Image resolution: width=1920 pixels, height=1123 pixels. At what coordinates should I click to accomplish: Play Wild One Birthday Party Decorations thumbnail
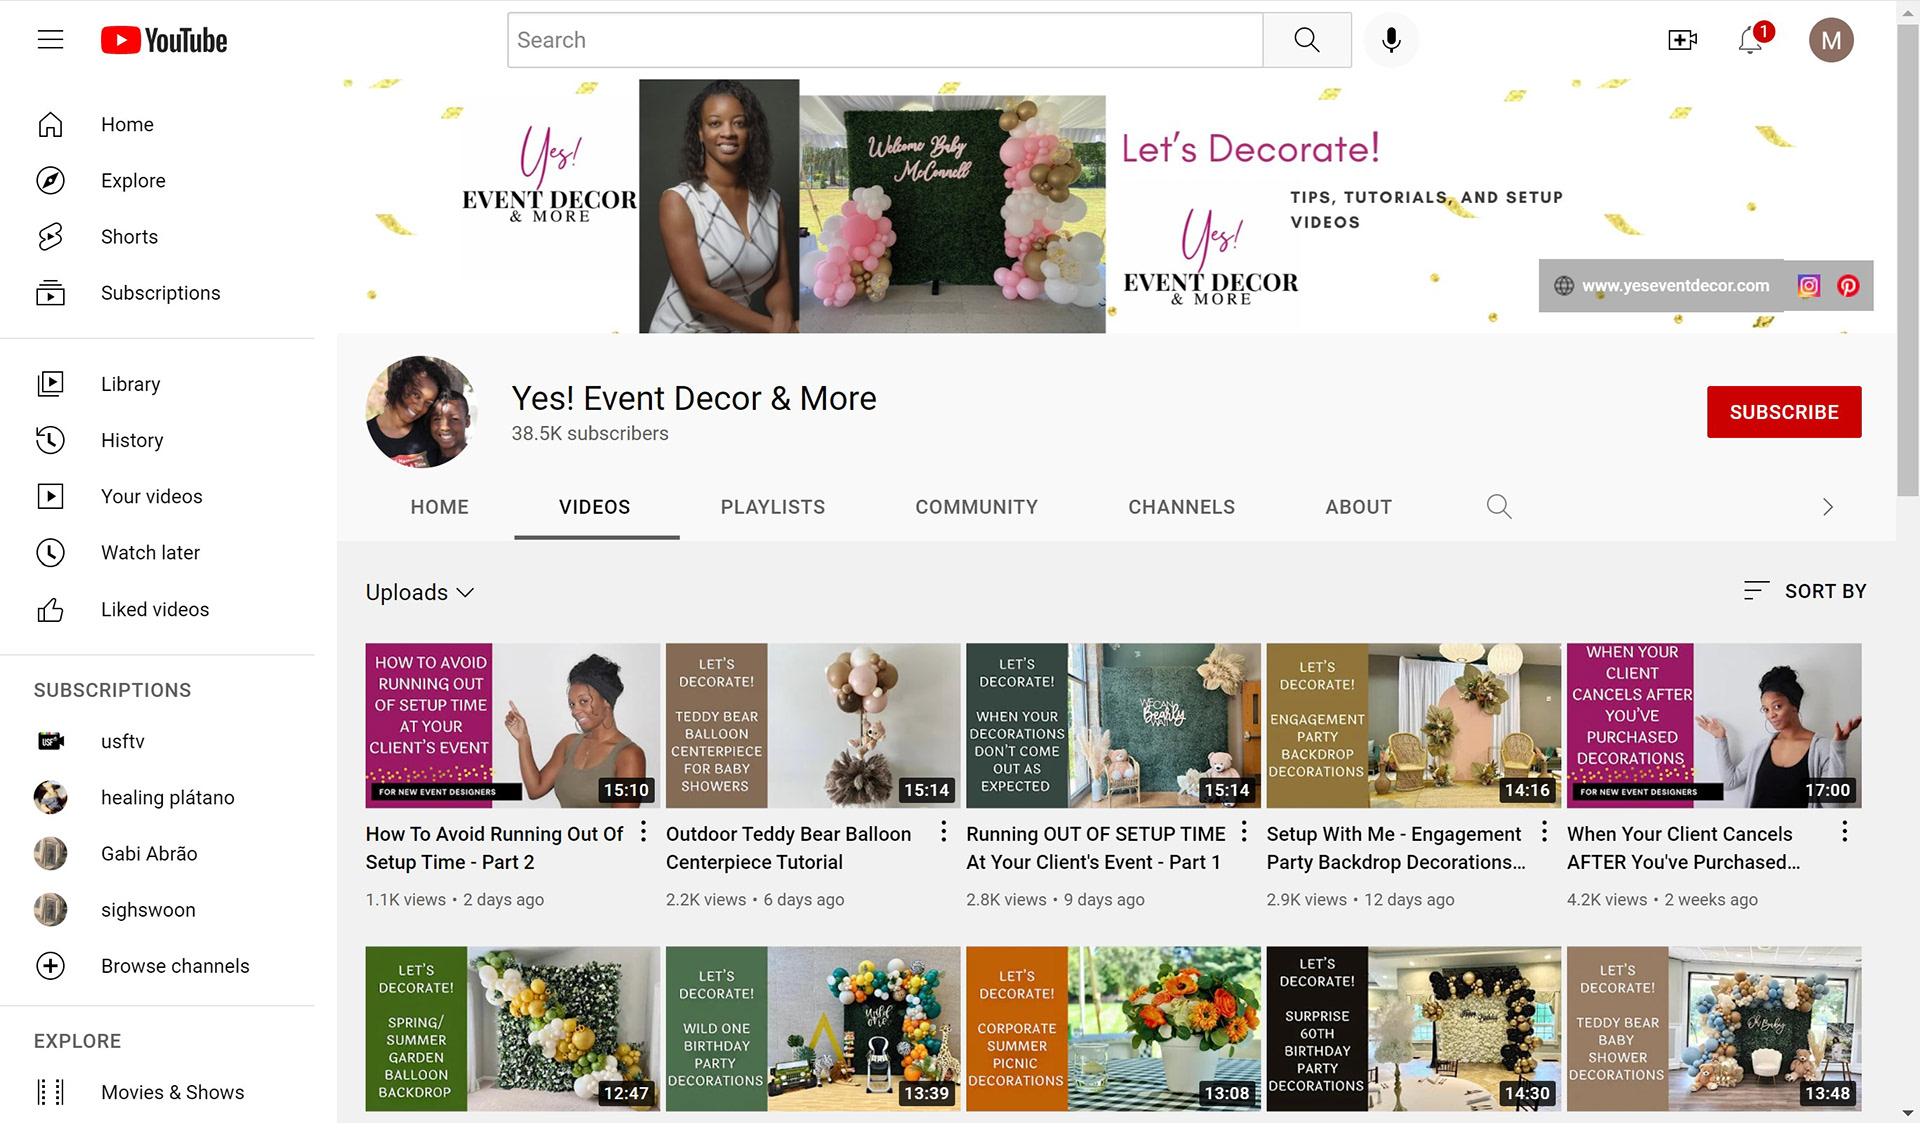pos(813,1029)
